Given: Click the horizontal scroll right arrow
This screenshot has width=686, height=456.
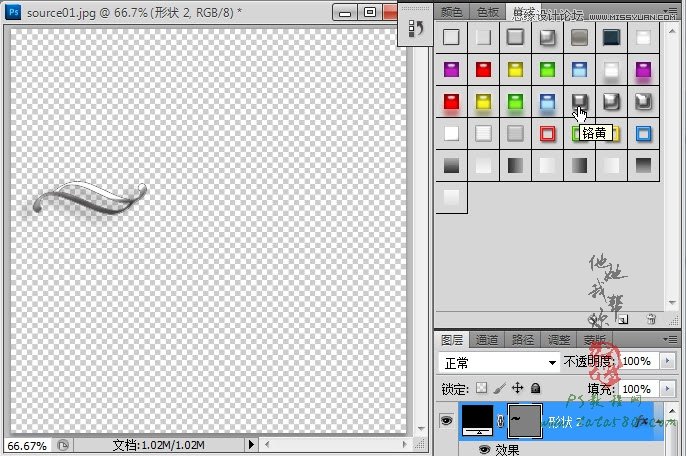Looking at the screenshot, I should (x=405, y=445).
